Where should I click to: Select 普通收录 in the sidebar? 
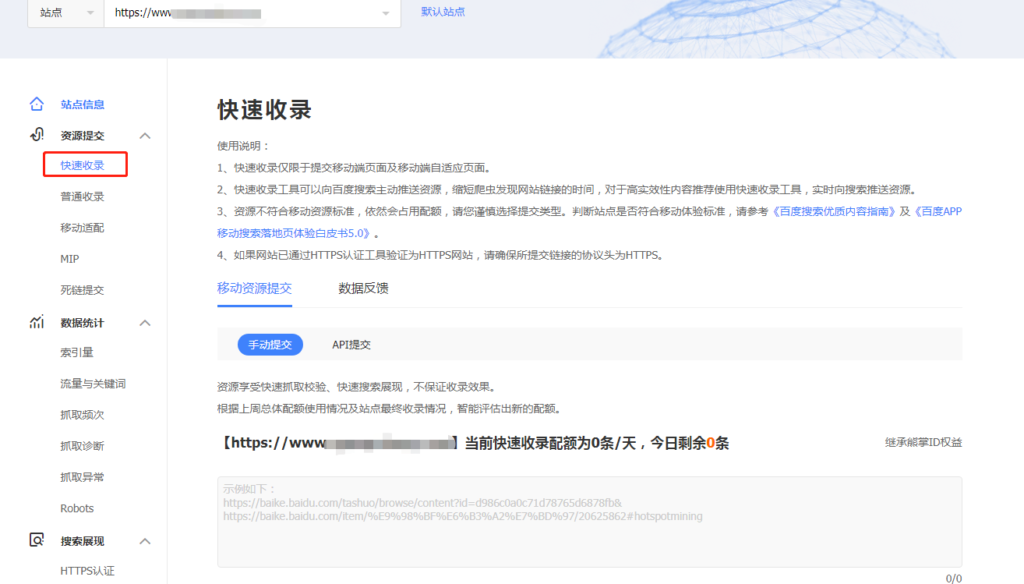[82, 197]
